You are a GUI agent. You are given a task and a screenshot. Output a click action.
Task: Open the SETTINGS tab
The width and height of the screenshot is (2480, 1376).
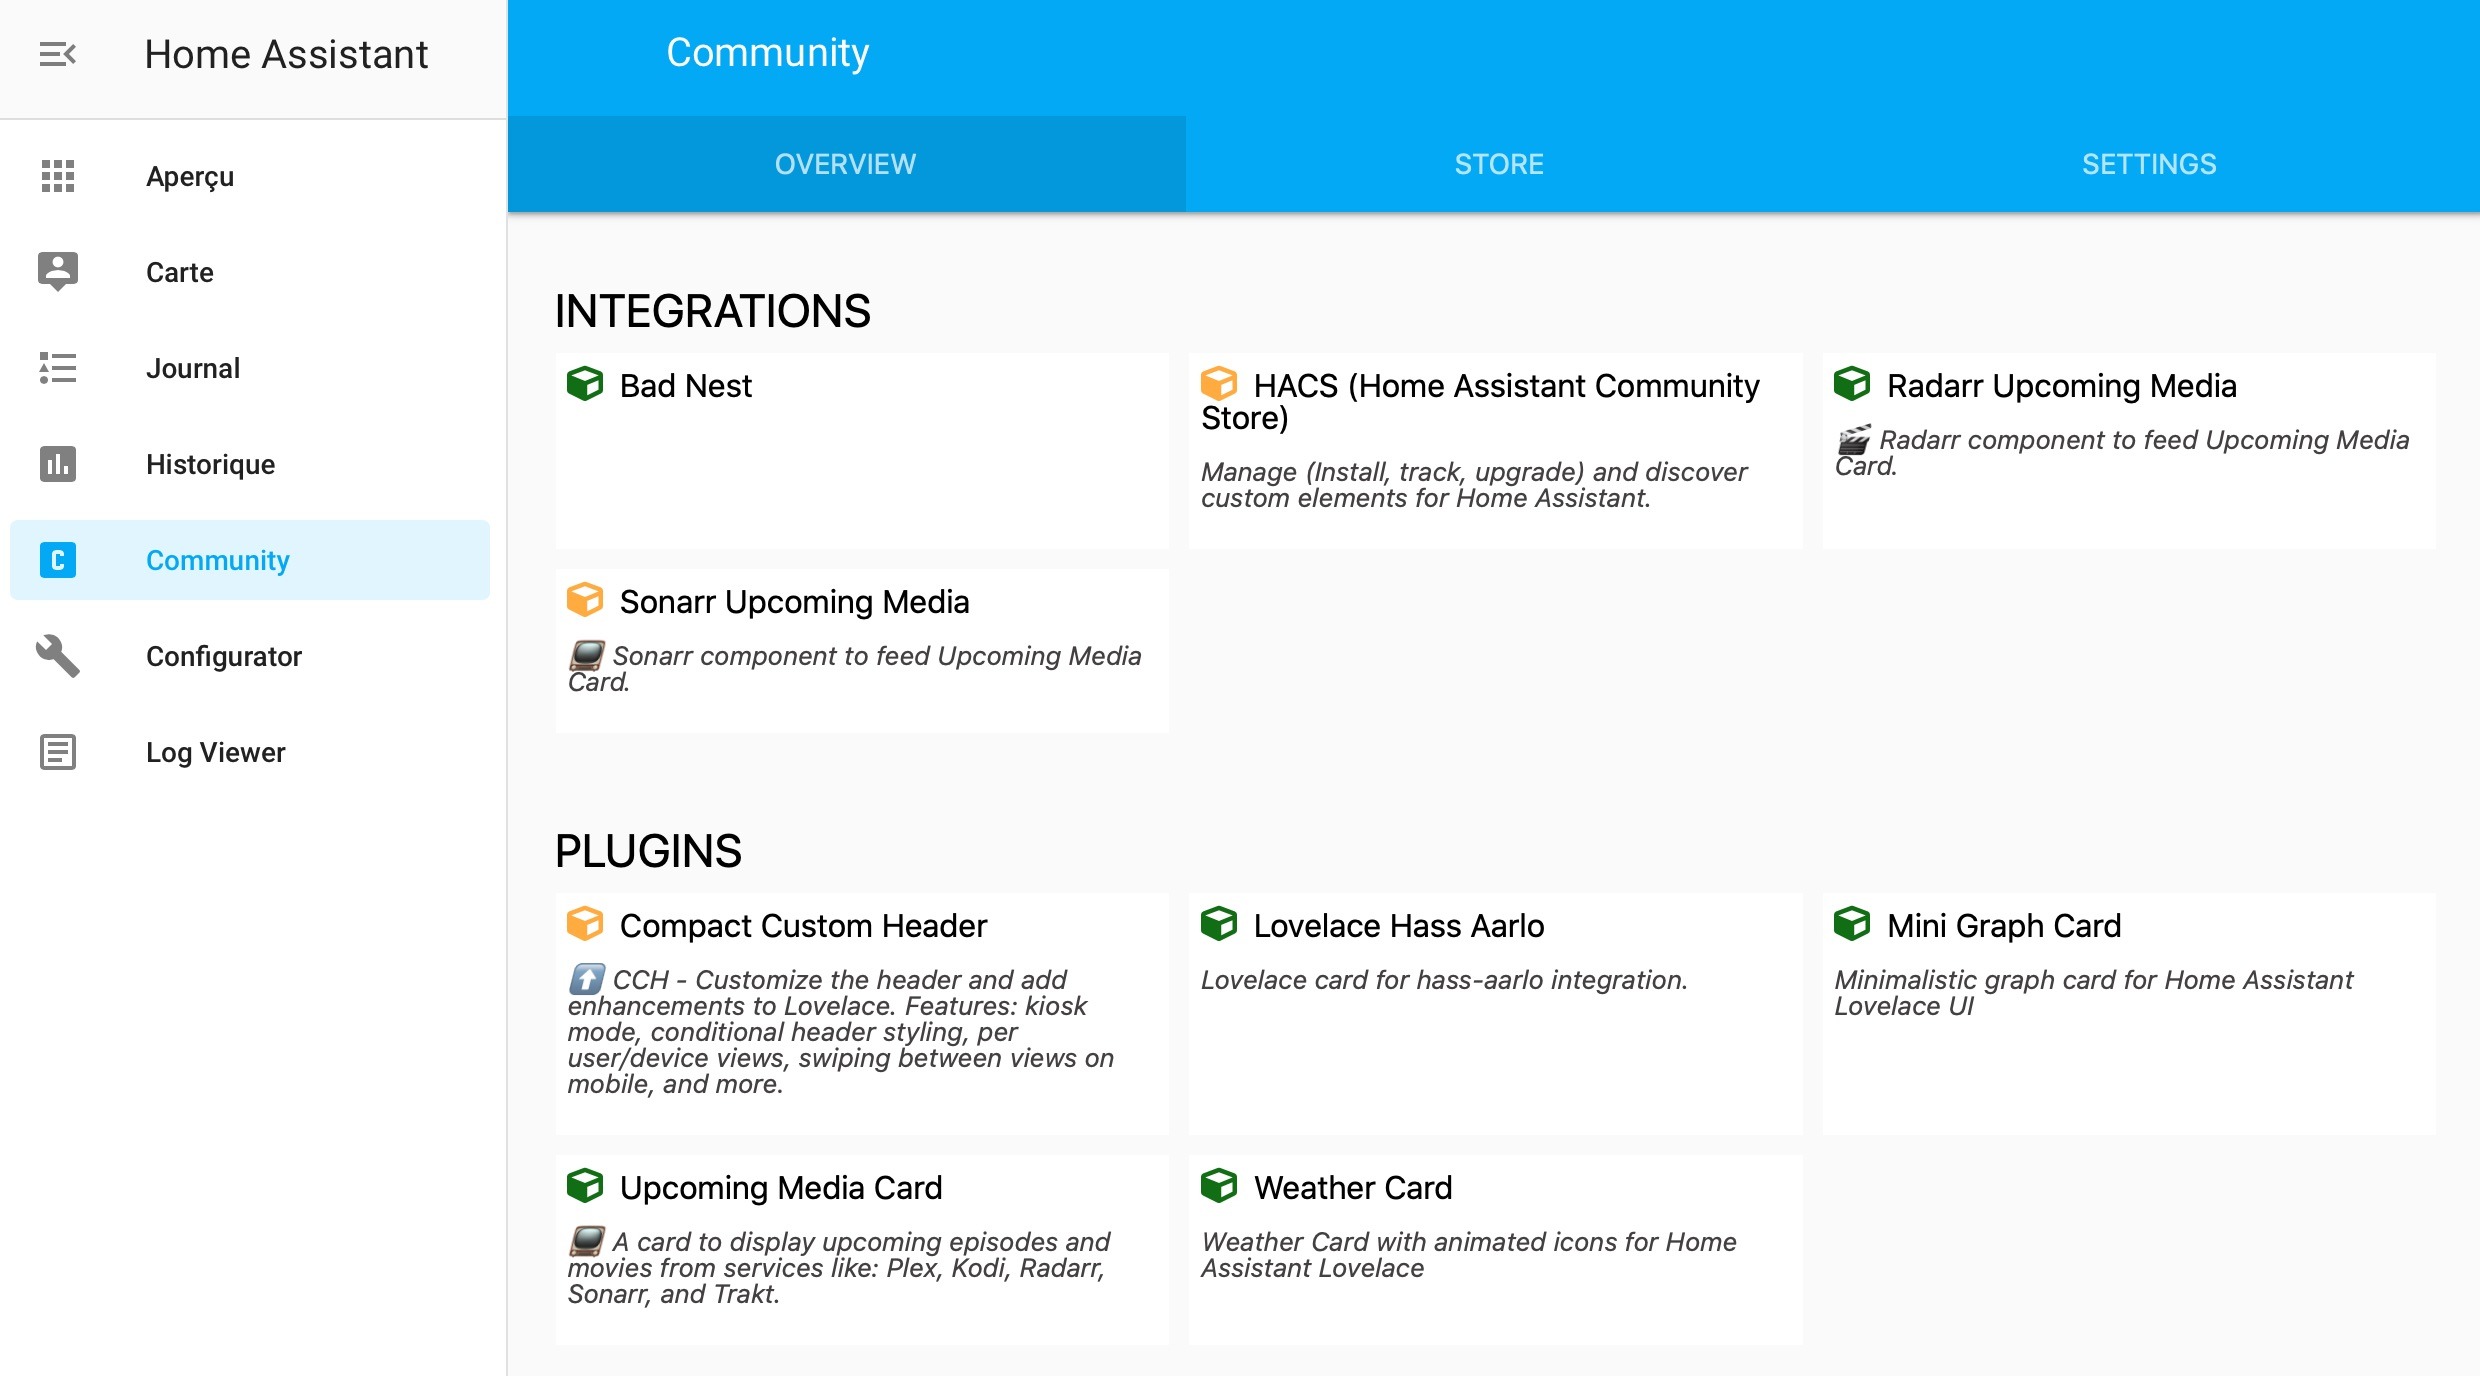pyautogui.click(x=2148, y=164)
